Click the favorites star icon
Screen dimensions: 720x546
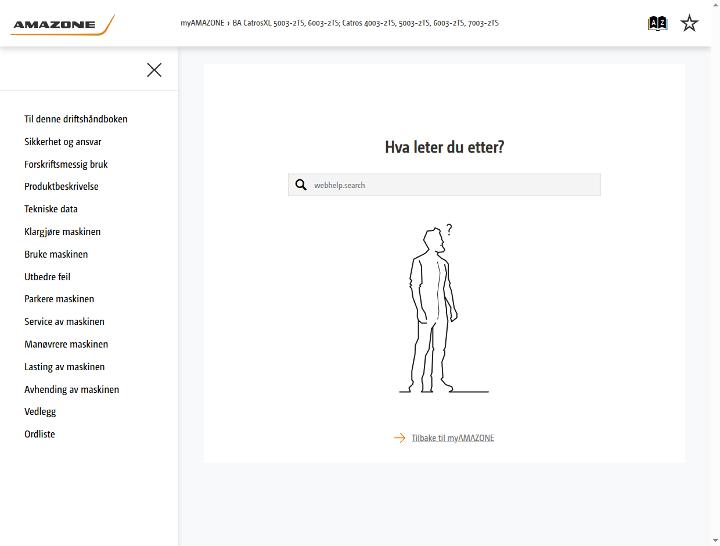pyautogui.click(x=689, y=23)
